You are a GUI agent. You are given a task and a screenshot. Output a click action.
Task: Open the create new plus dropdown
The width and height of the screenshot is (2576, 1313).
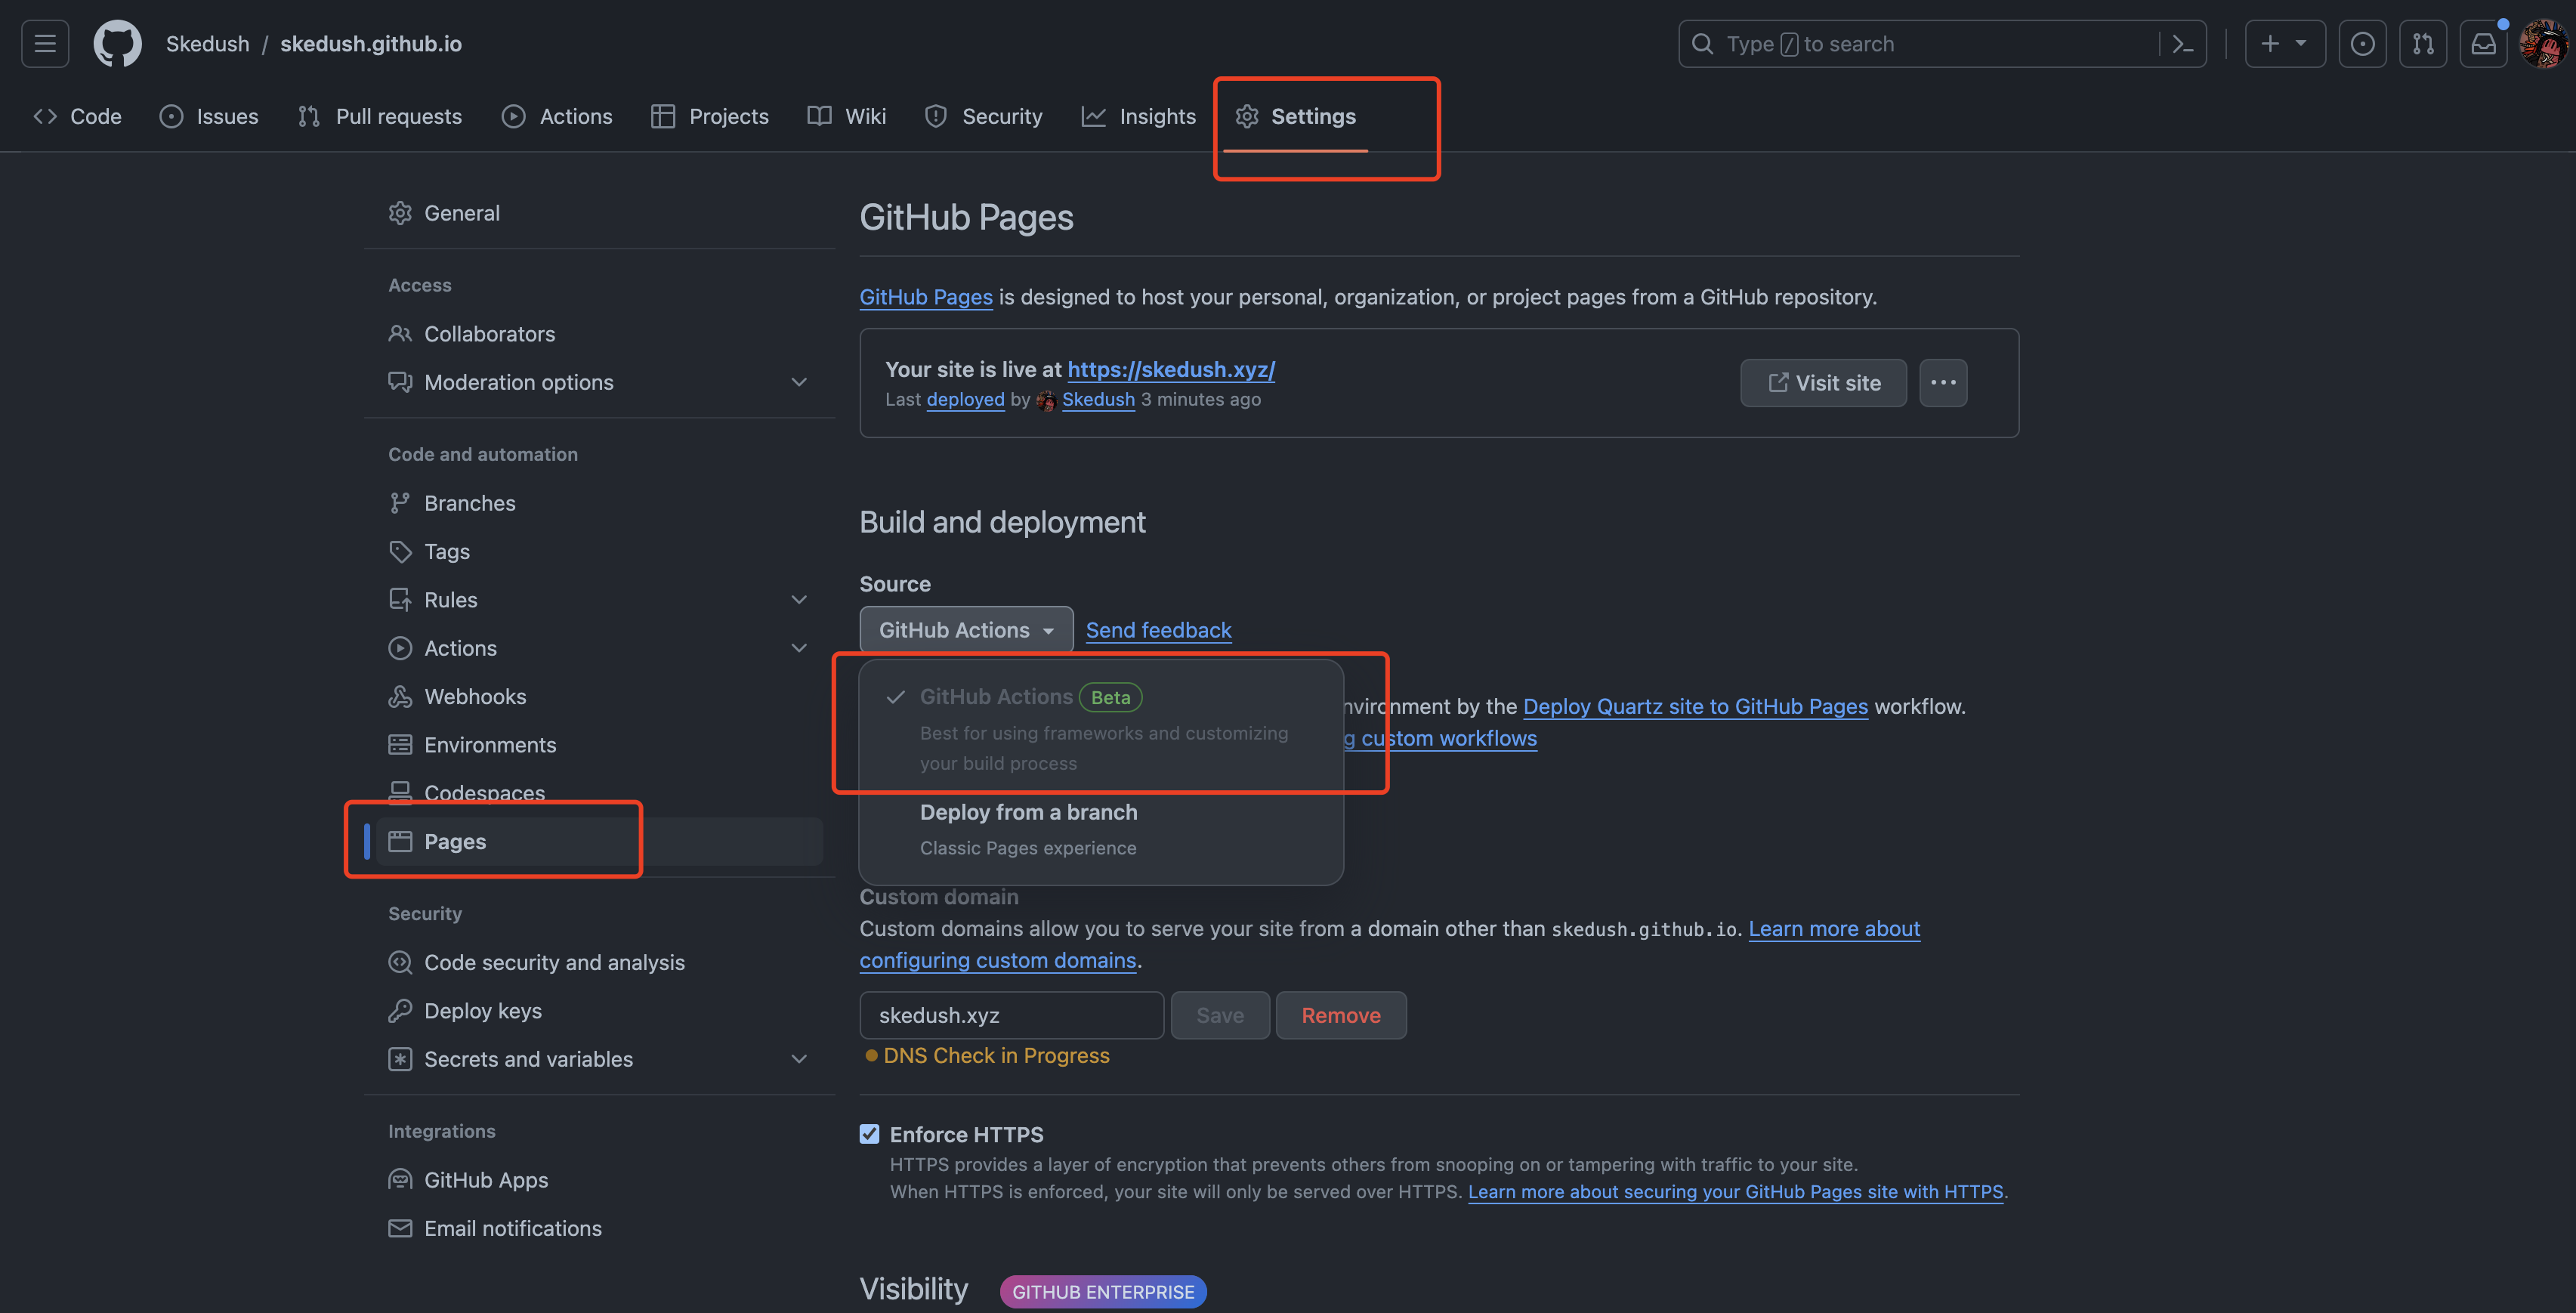pyautogui.click(x=2284, y=44)
